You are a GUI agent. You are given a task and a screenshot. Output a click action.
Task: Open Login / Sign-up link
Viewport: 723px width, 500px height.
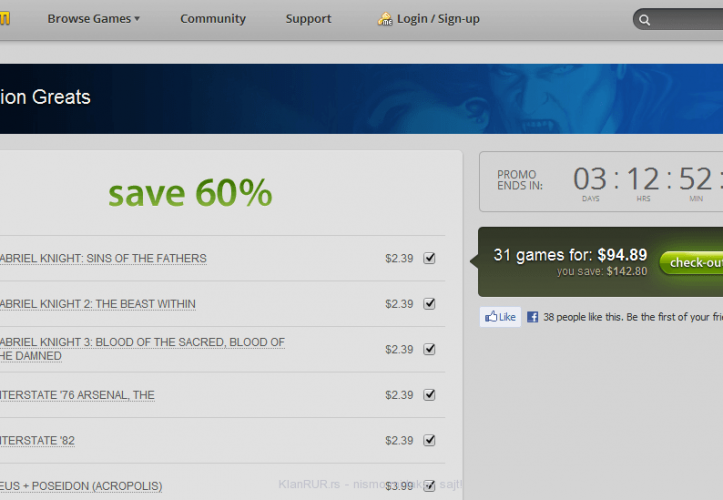click(x=438, y=19)
